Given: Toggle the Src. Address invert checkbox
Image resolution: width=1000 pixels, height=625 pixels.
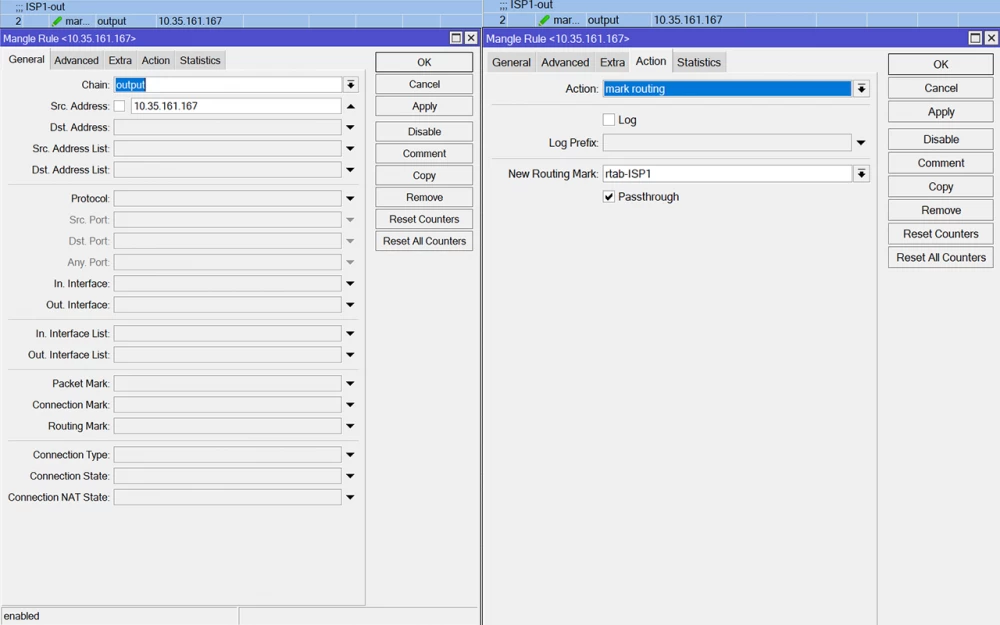Looking at the screenshot, I should click(120, 106).
